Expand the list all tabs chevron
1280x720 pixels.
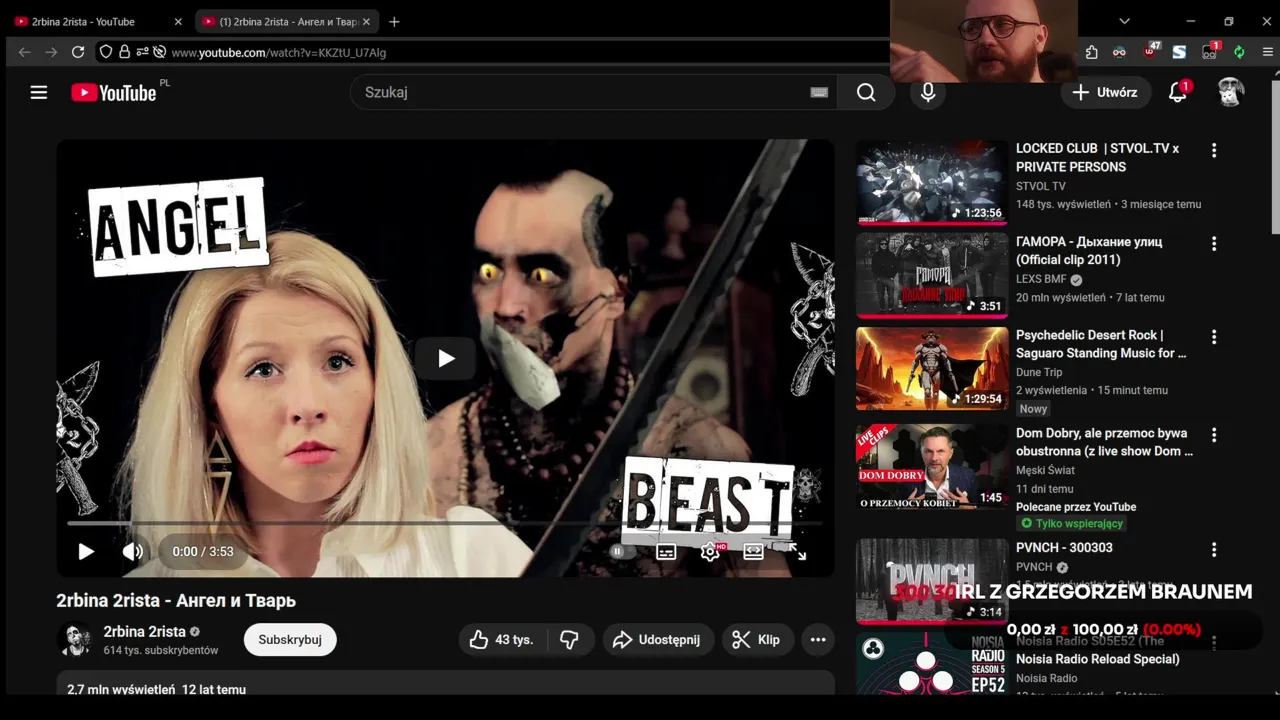[1124, 21]
